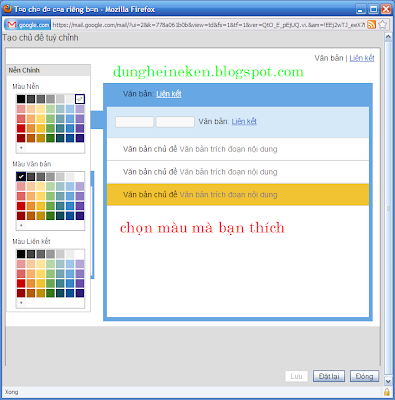Expand more colors under Màu Nền palette
Screen dimensions: 395x400
tap(21, 148)
